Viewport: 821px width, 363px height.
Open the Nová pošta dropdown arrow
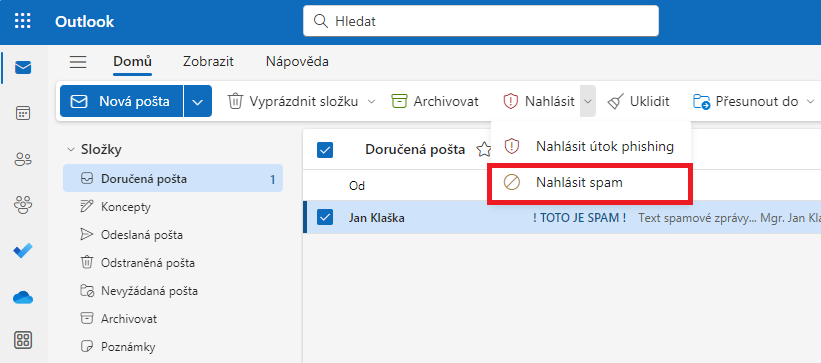(198, 101)
